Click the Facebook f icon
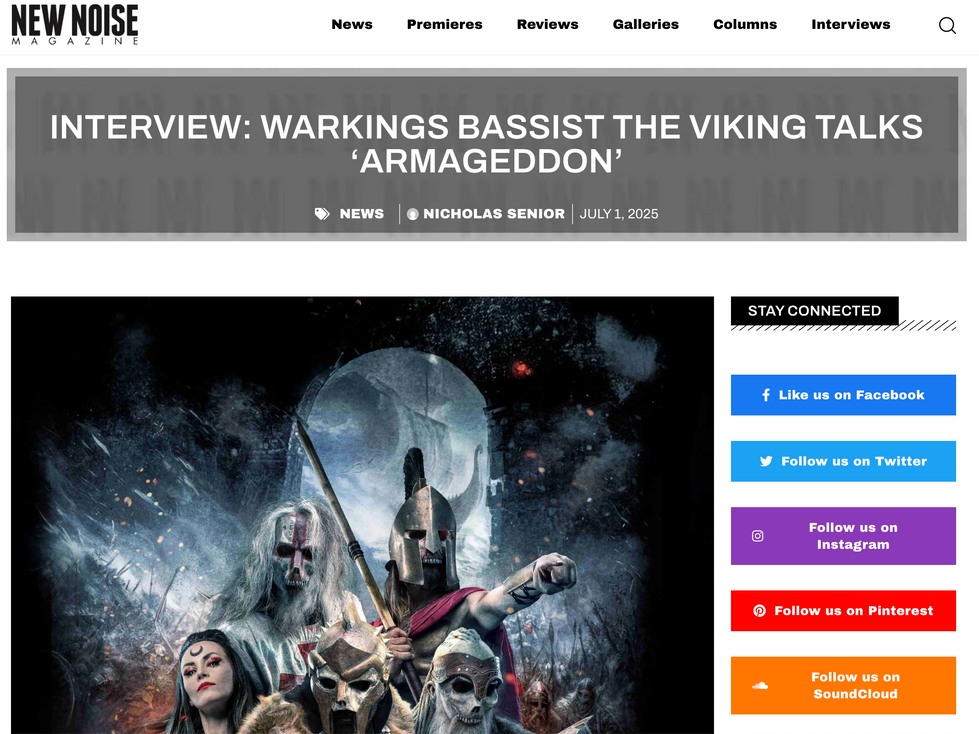 [x=765, y=395]
